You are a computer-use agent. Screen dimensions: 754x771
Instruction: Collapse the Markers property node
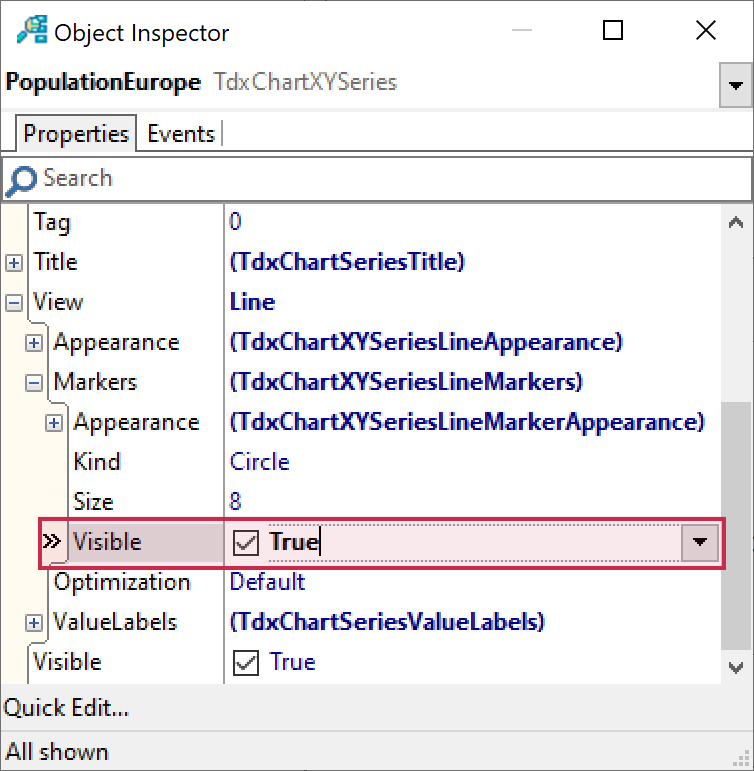click(34, 382)
